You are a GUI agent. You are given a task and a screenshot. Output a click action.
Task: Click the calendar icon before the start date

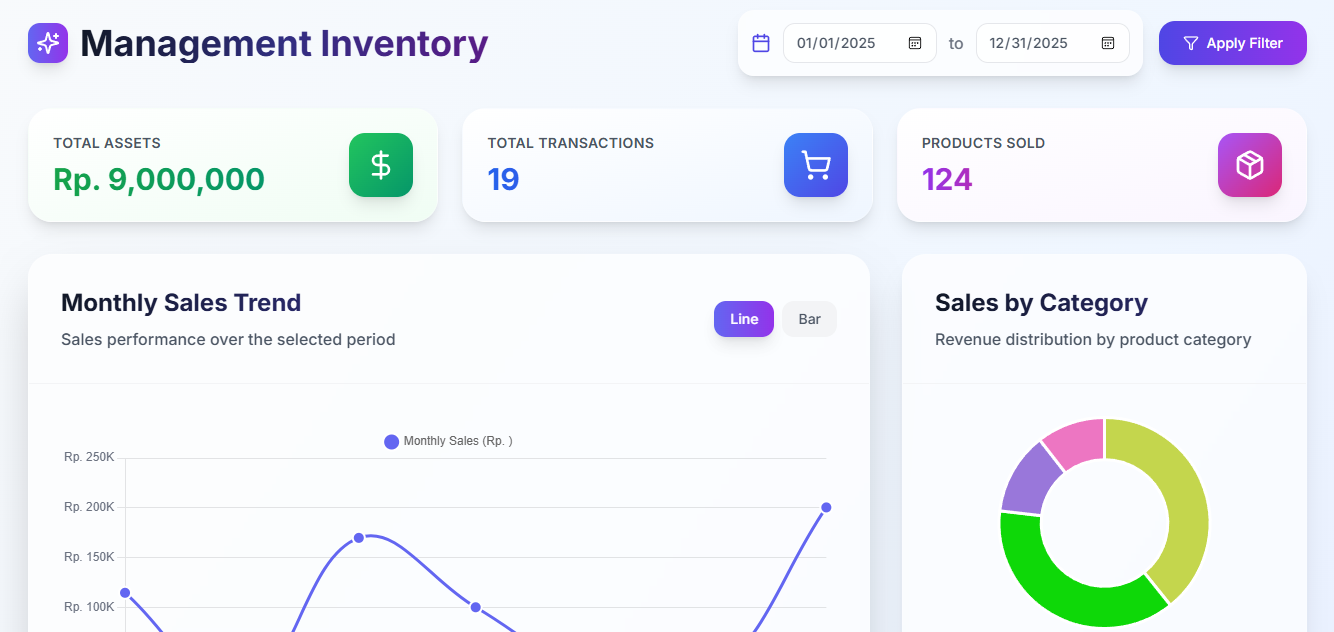(x=761, y=43)
